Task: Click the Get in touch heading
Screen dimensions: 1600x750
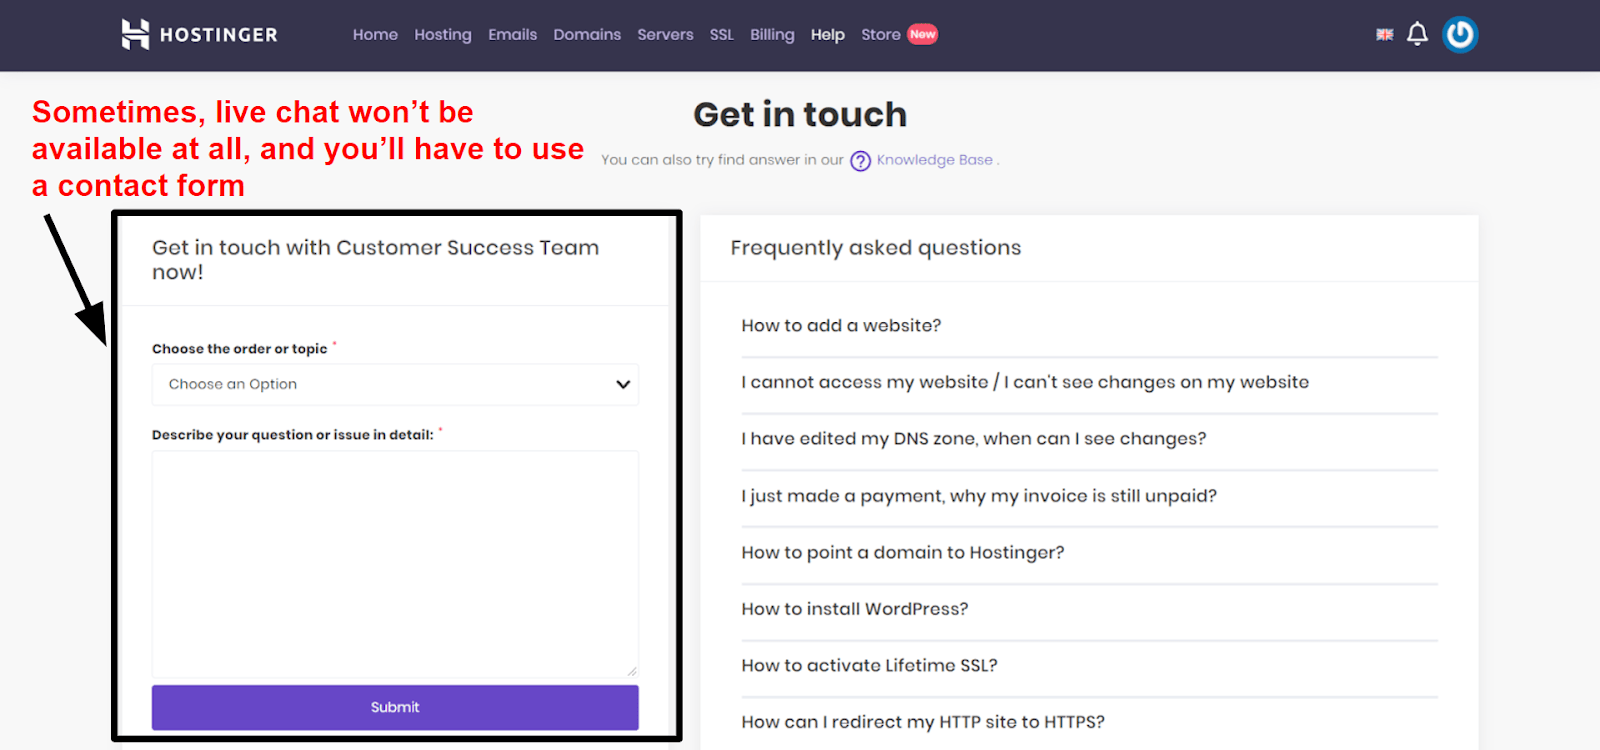Action: click(x=800, y=115)
